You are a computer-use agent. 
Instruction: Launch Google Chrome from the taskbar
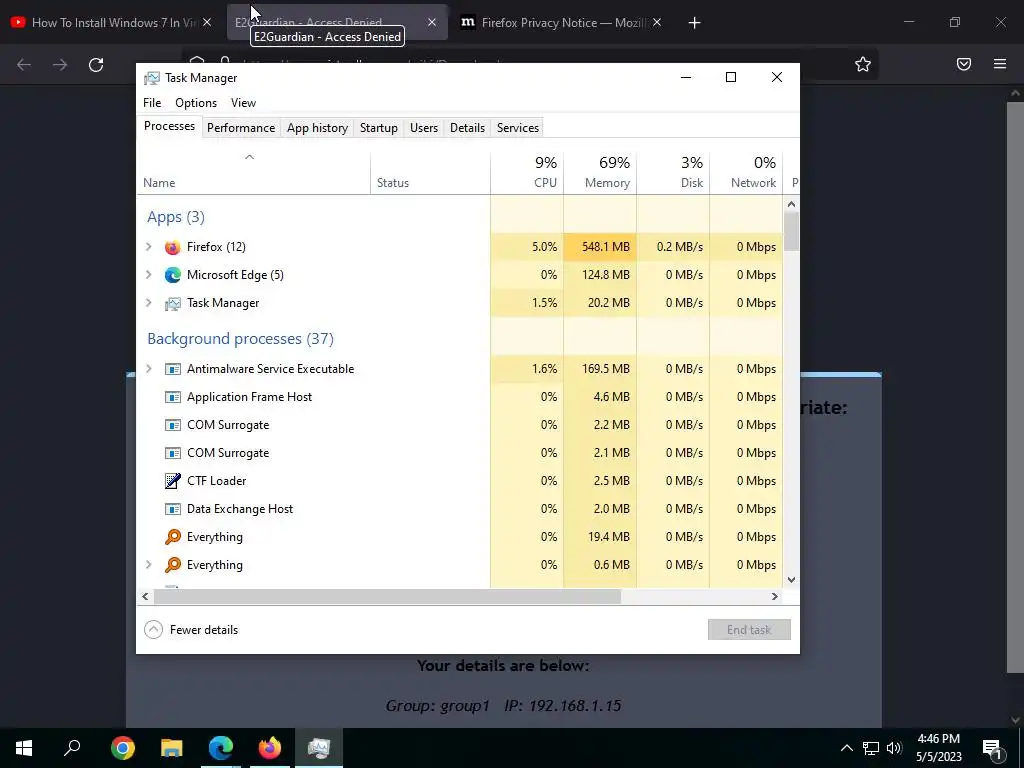pyautogui.click(x=123, y=748)
